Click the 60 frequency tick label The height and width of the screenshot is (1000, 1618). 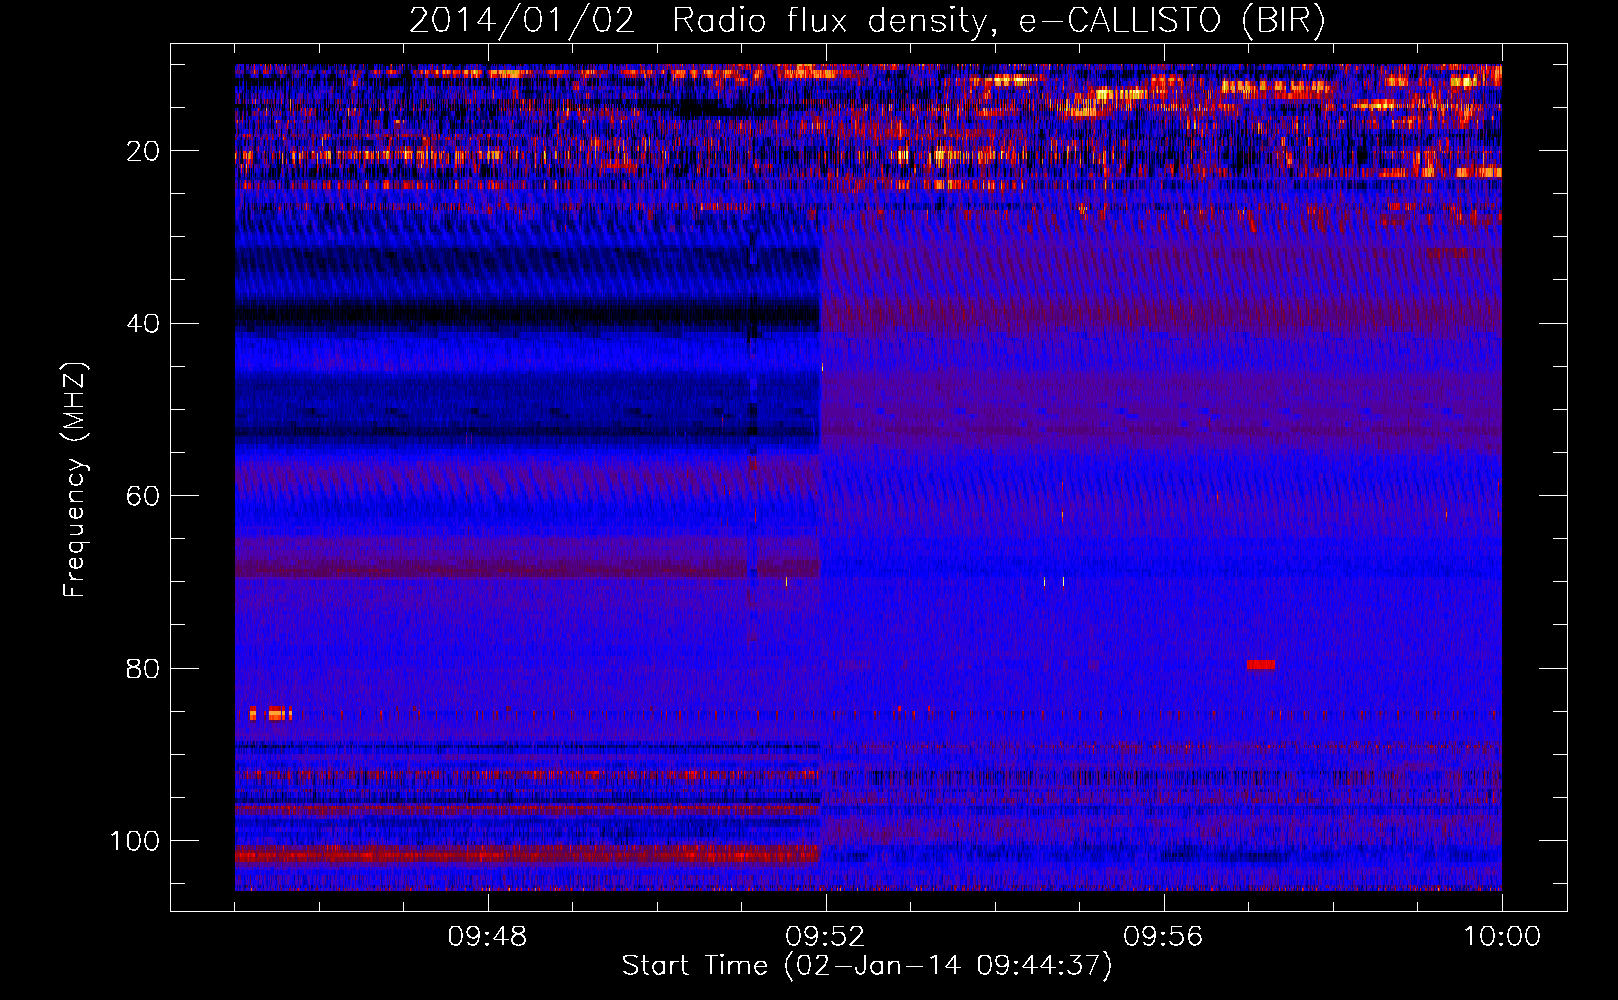coord(143,496)
